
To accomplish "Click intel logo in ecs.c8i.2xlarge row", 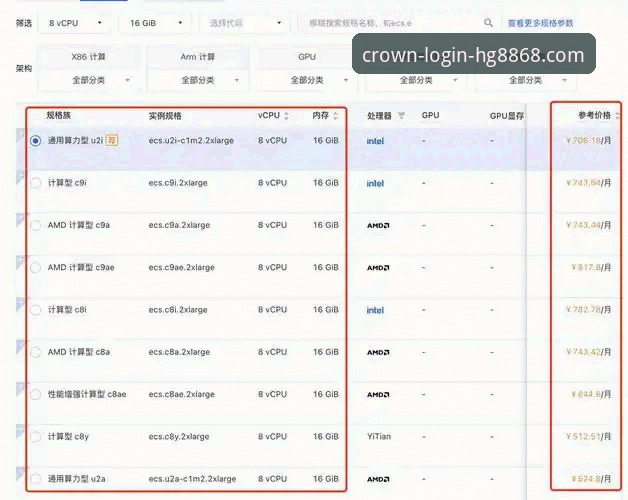I will 375,310.
